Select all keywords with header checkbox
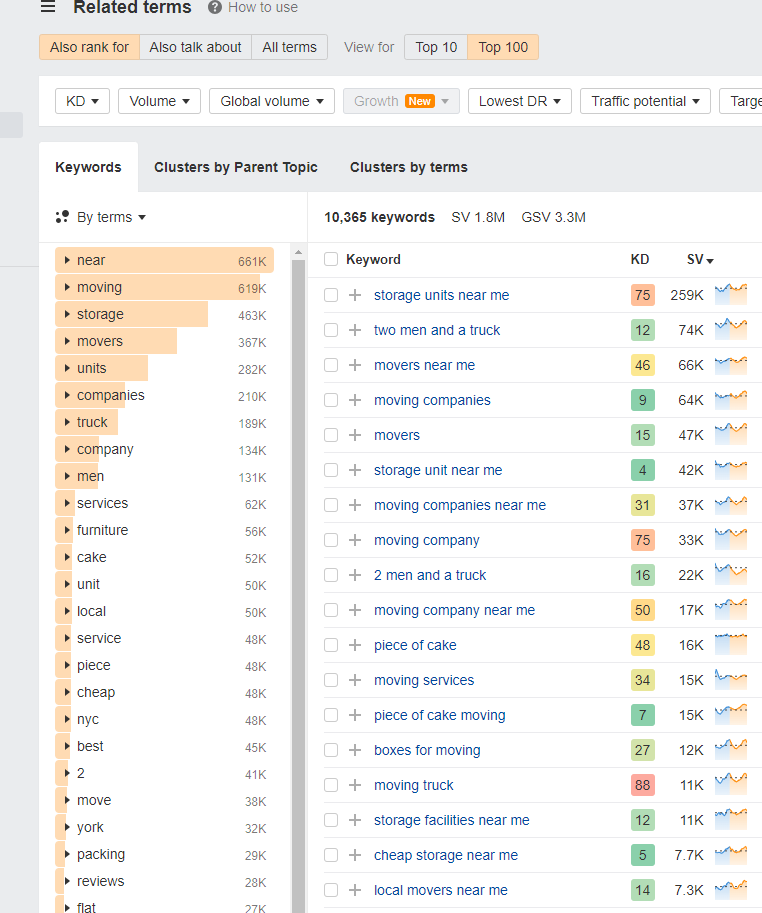 click(x=331, y=259)
